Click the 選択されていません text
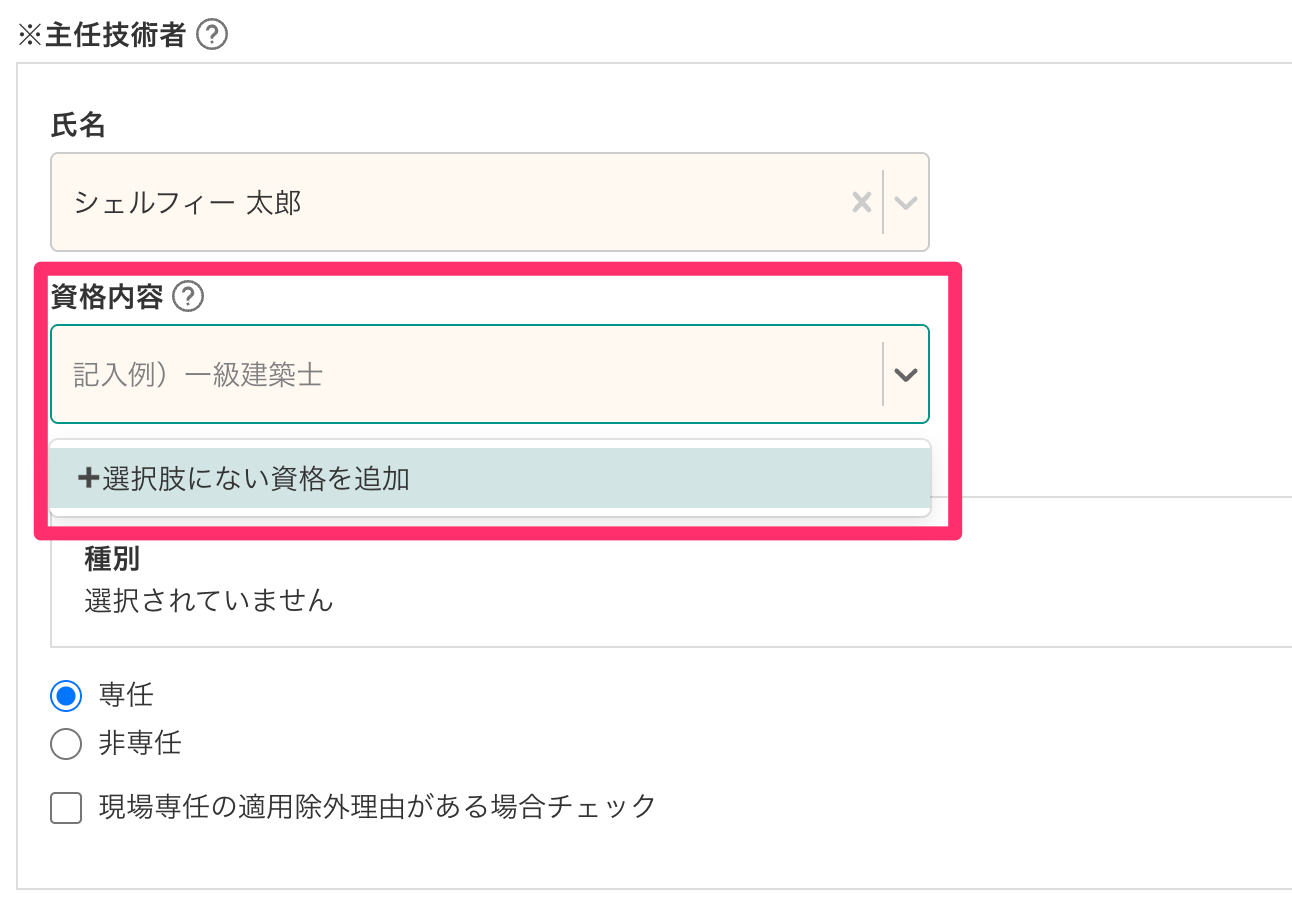Image resolution: width=1292 pixels, height=906 pixels. (209, 601)
